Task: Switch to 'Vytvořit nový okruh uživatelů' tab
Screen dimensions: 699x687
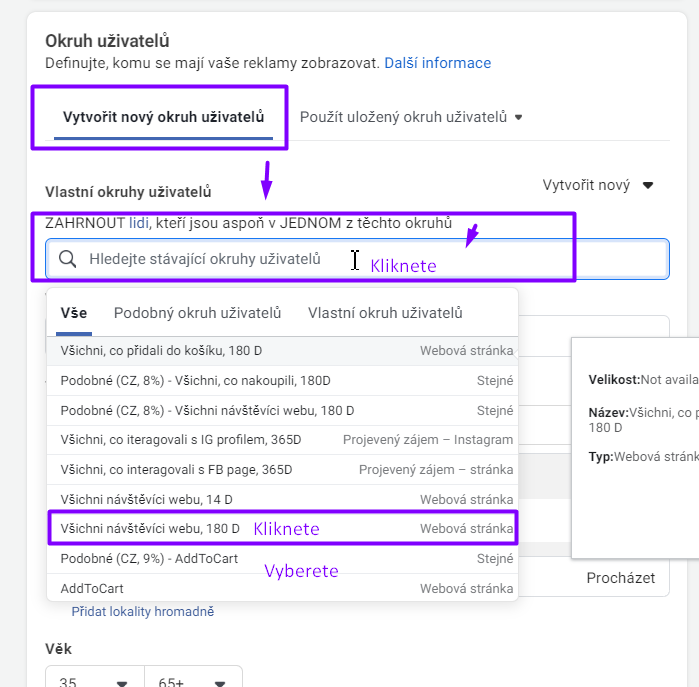Action: click(x=163, y=117)
